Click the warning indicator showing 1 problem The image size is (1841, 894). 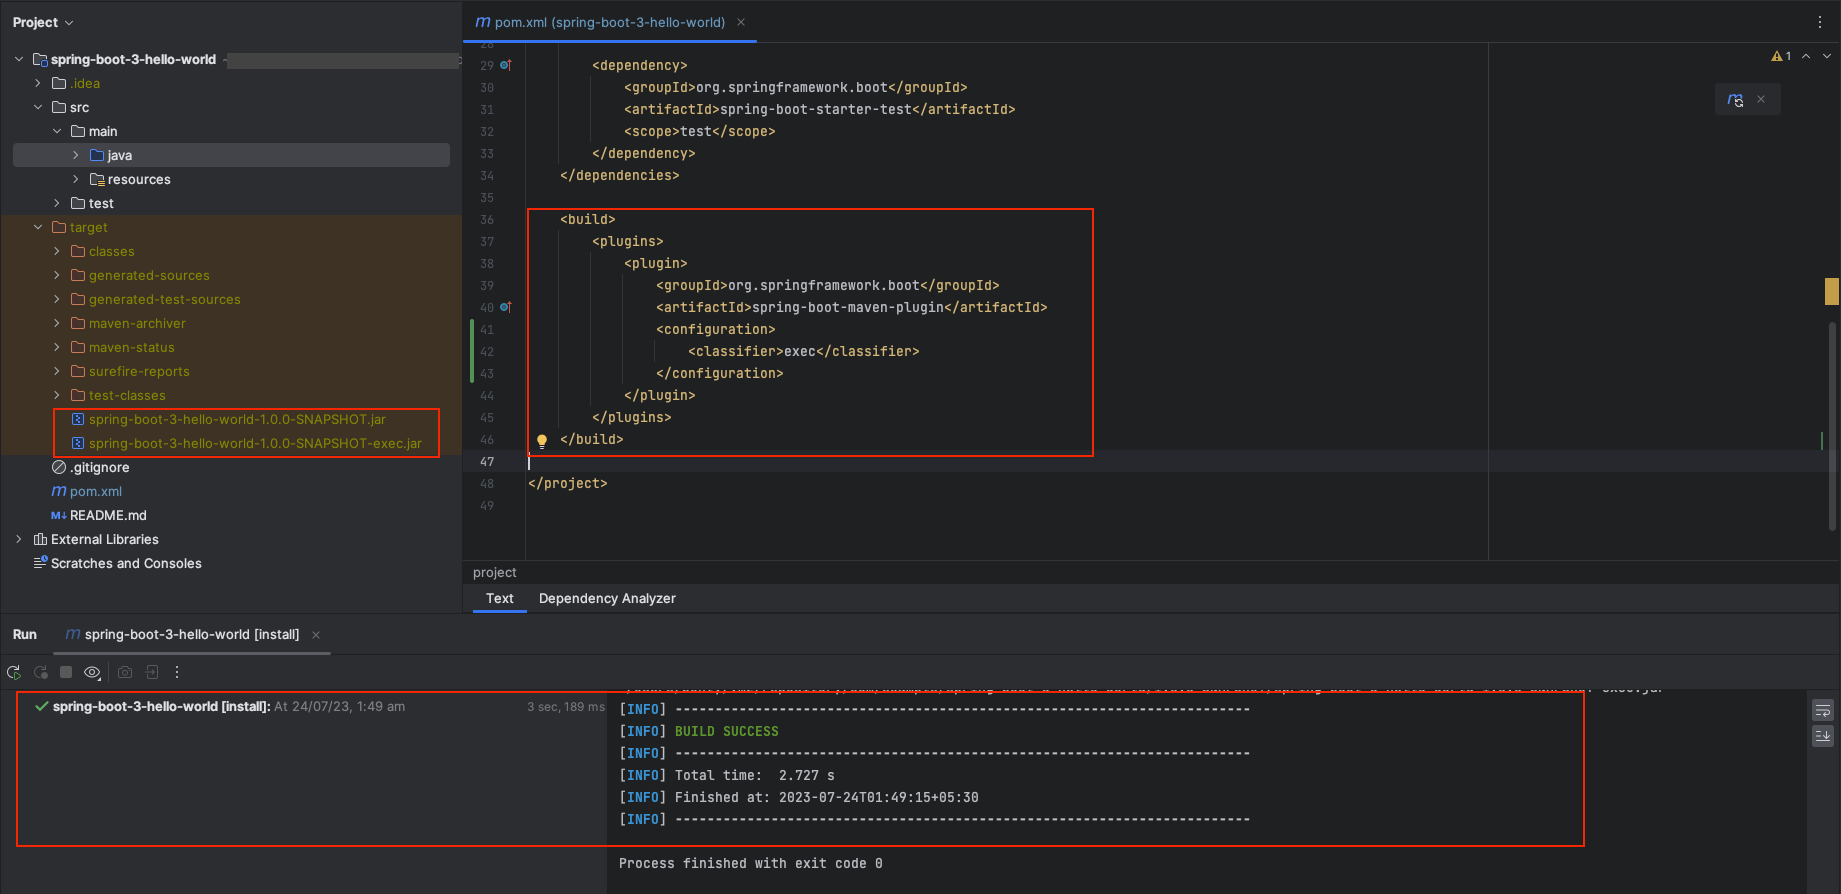[x=1781, y=56]
